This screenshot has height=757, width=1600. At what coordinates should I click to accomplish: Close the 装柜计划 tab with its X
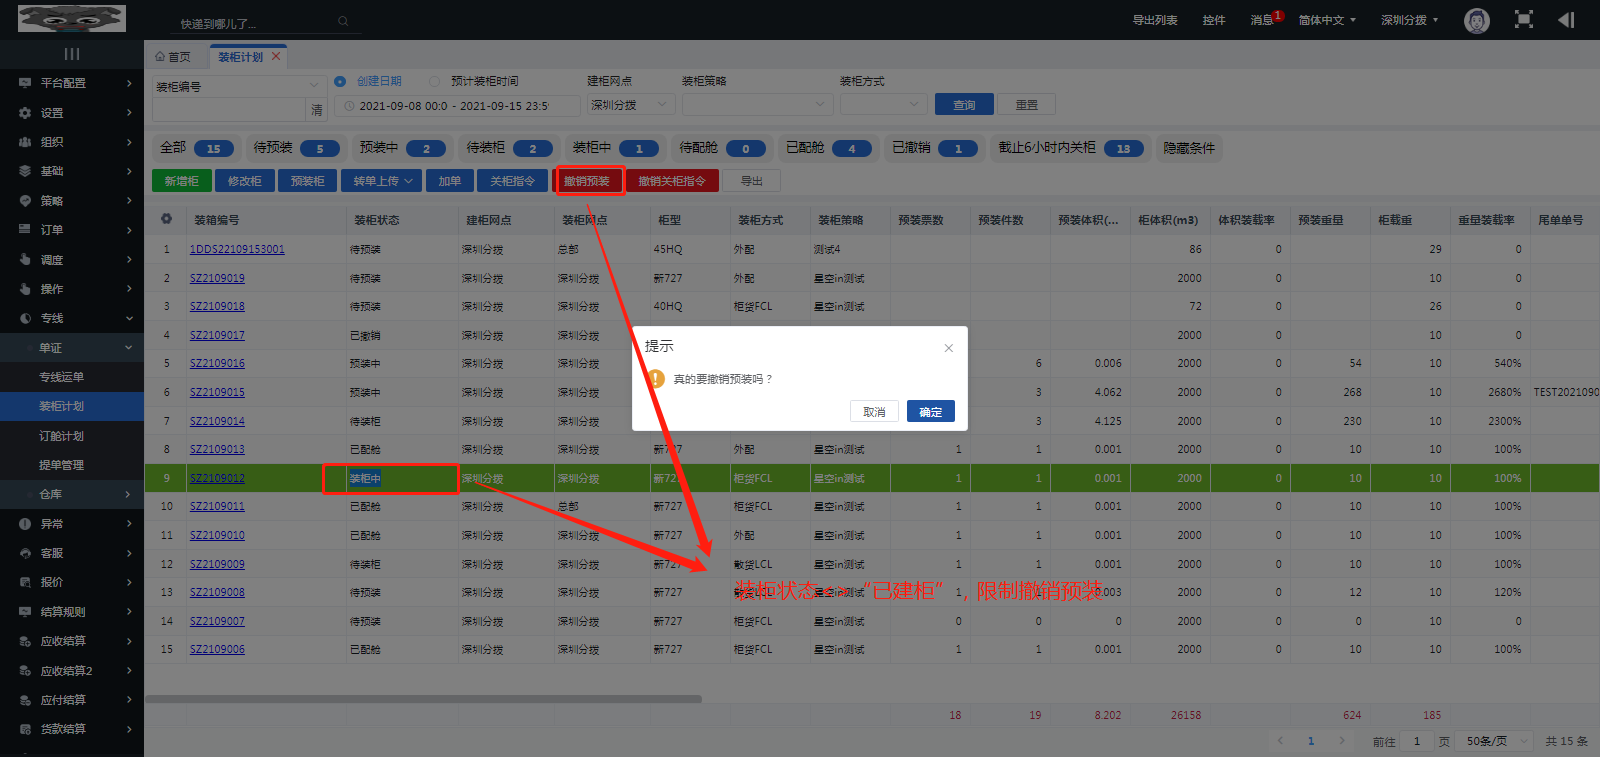(x=276, y=56)
